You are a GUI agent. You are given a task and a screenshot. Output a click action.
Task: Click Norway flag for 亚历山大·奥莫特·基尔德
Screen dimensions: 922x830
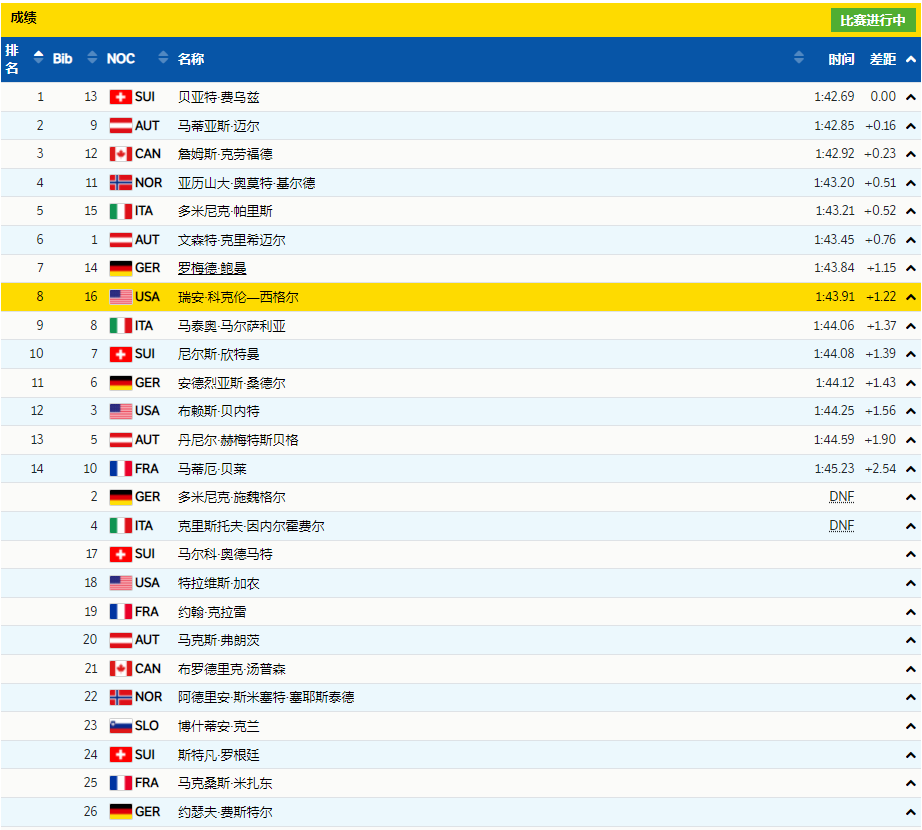120,183
